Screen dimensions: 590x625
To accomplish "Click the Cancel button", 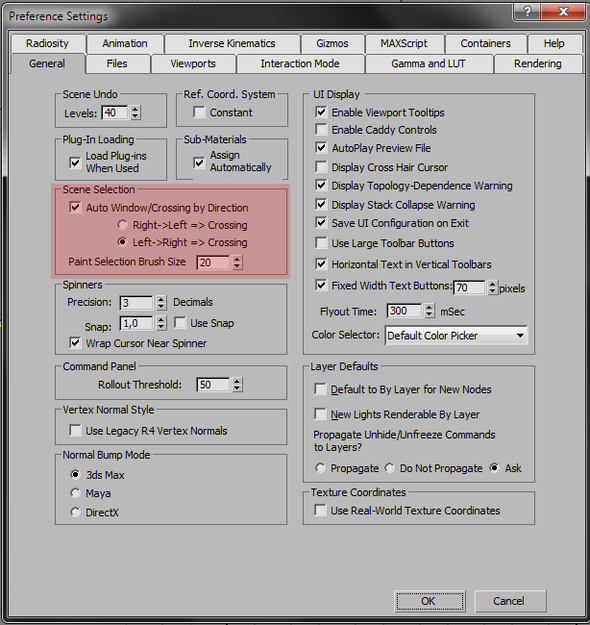I will coord(509,601).
